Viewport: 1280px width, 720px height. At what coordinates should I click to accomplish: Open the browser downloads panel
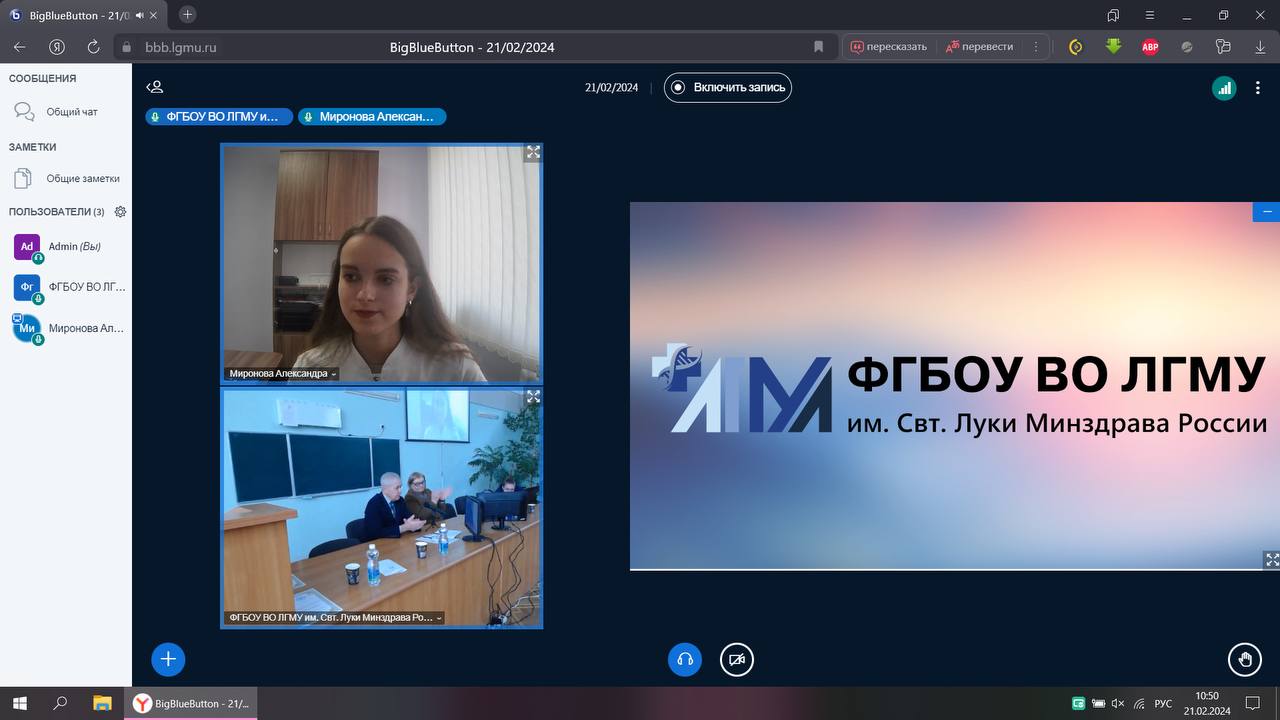[1260, 47]
